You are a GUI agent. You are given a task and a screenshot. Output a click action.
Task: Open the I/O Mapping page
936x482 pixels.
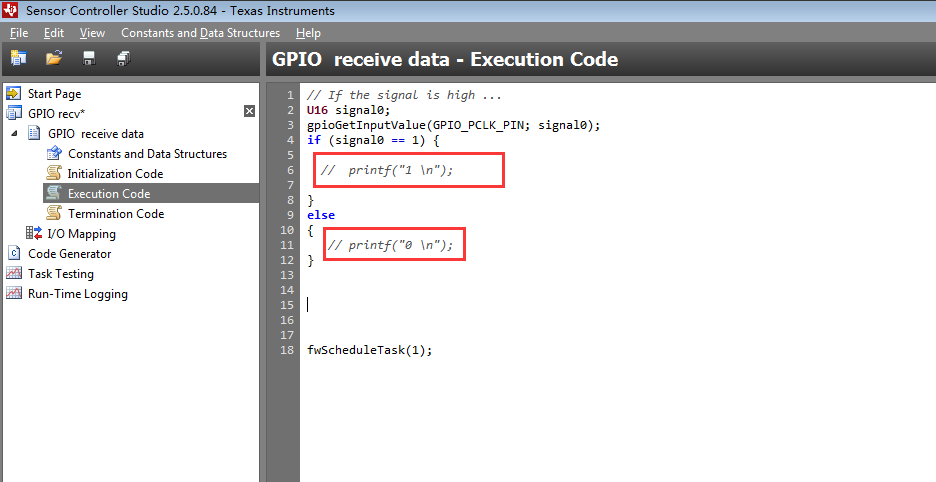click(x=82, y=234)
